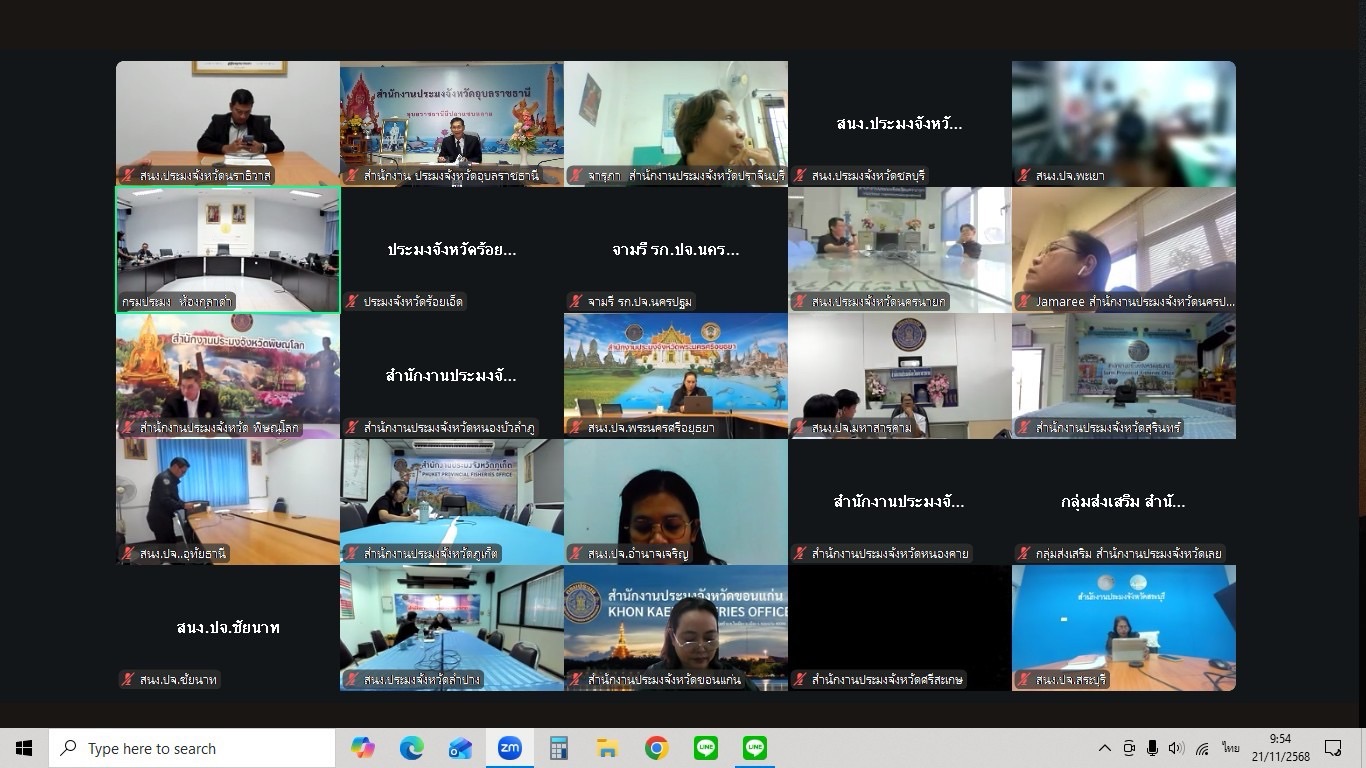
Task: Switch the ไทย input language indicator
Action: (x=1230, y=748)
